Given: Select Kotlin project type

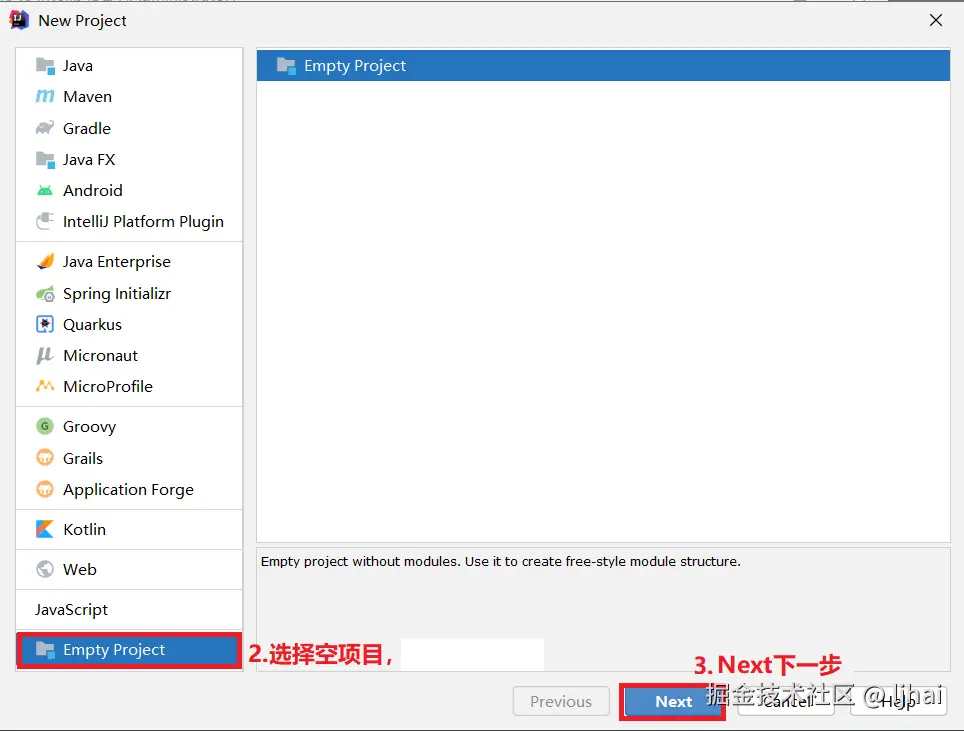Looking at the screenshot, I should click(129, 529).
